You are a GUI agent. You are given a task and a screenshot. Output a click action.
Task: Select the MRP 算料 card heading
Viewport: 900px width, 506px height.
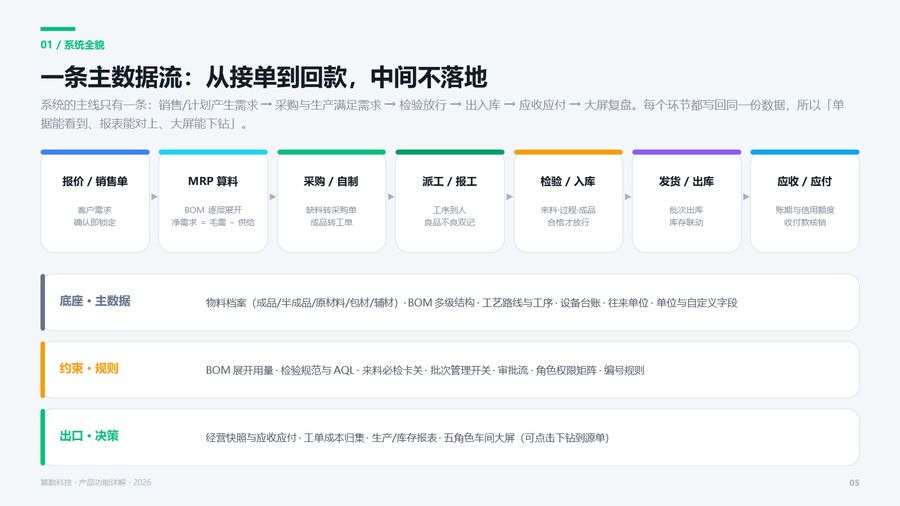coord(213,181)
